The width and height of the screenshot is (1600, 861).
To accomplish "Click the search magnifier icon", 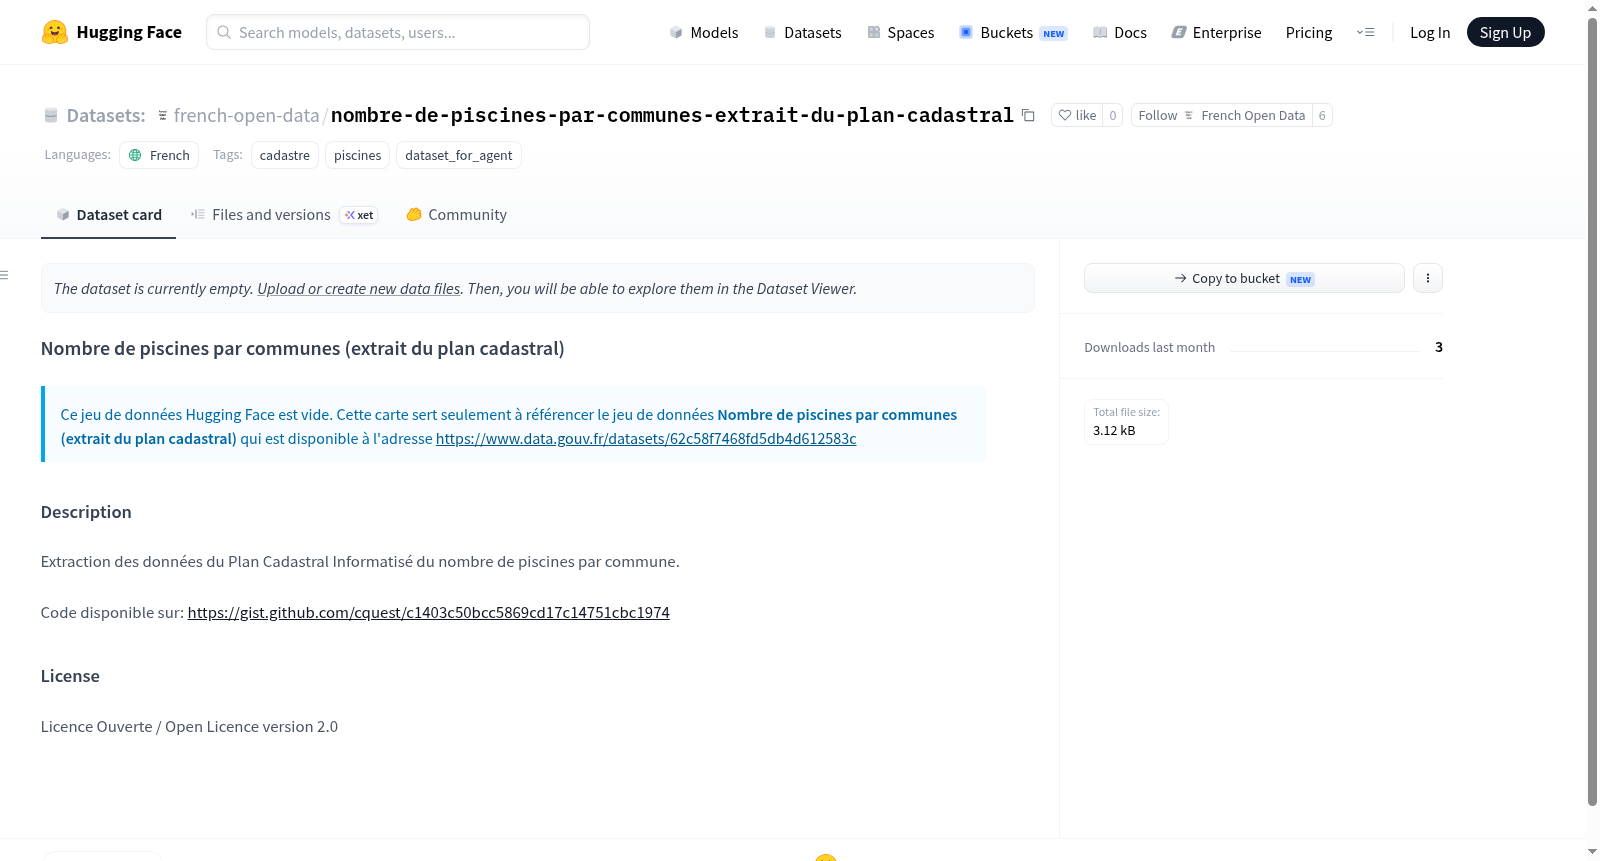I will coord(224,32).
